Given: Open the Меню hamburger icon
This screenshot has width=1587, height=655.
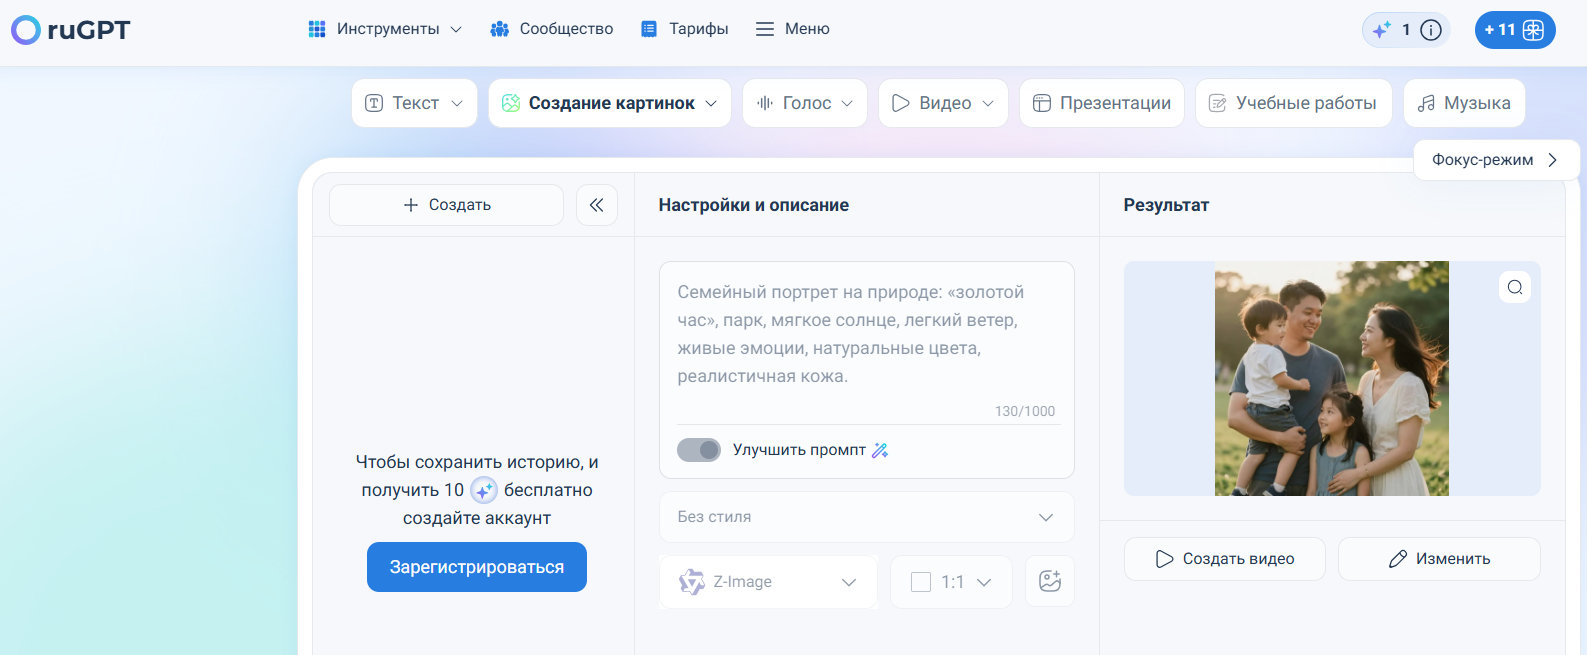Looking at the screenshot, I should [x=765, y=29].
